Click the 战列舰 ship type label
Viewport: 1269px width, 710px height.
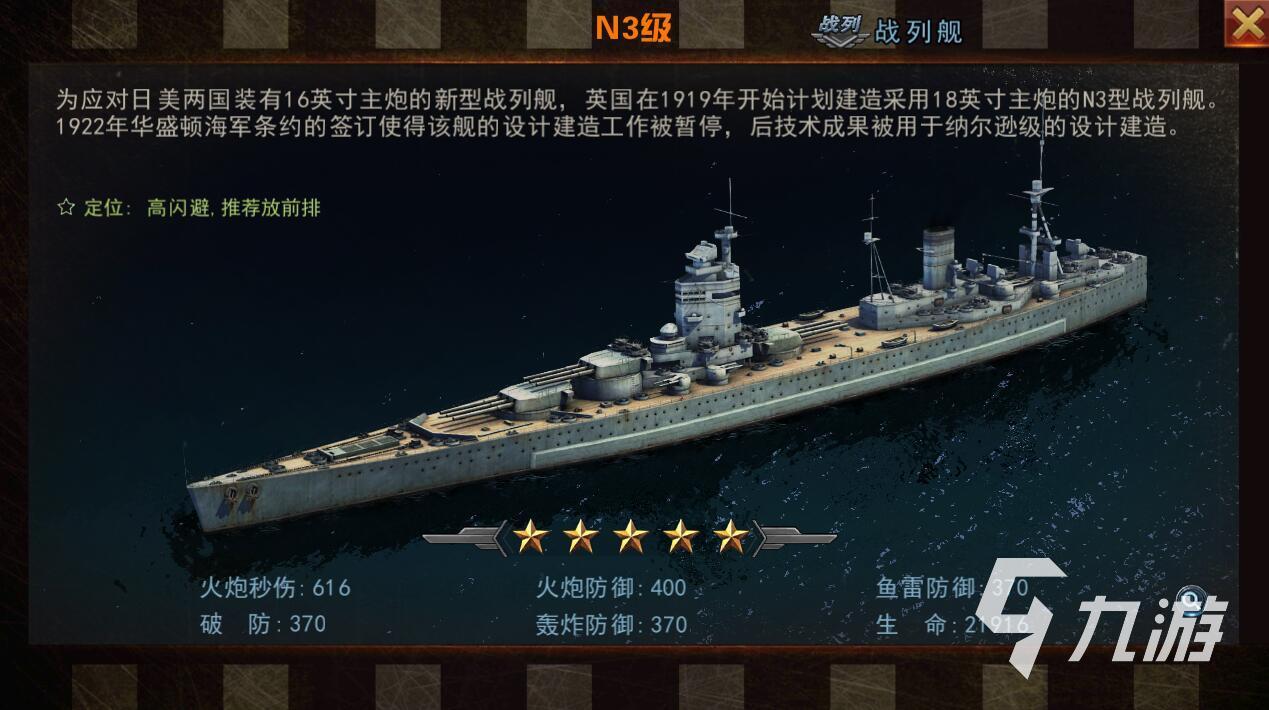918,32
